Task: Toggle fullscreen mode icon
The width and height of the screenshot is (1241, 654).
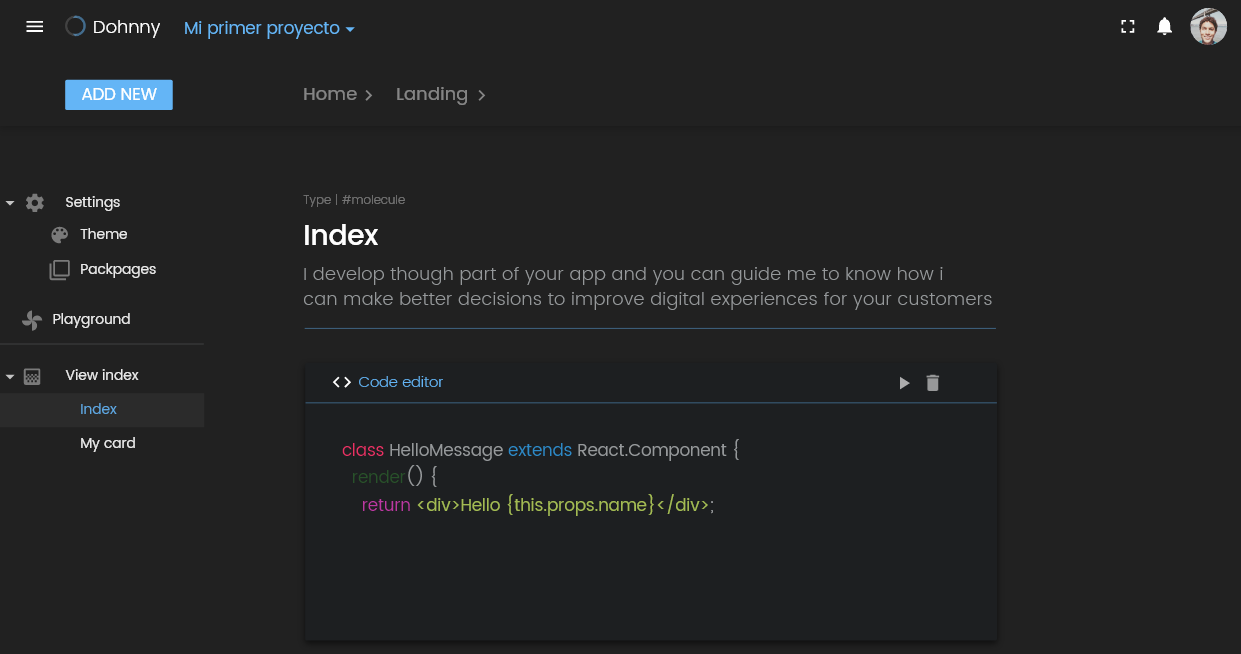Action: [1128, 27]
